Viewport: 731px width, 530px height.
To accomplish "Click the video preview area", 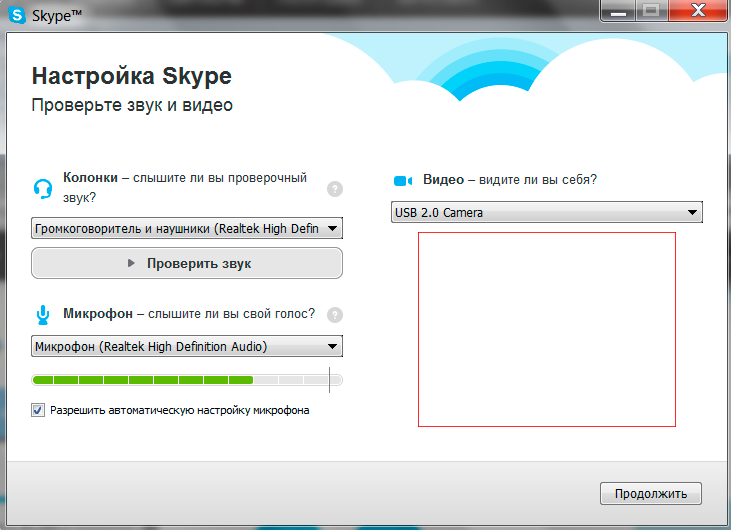I will tap(547, 329).
